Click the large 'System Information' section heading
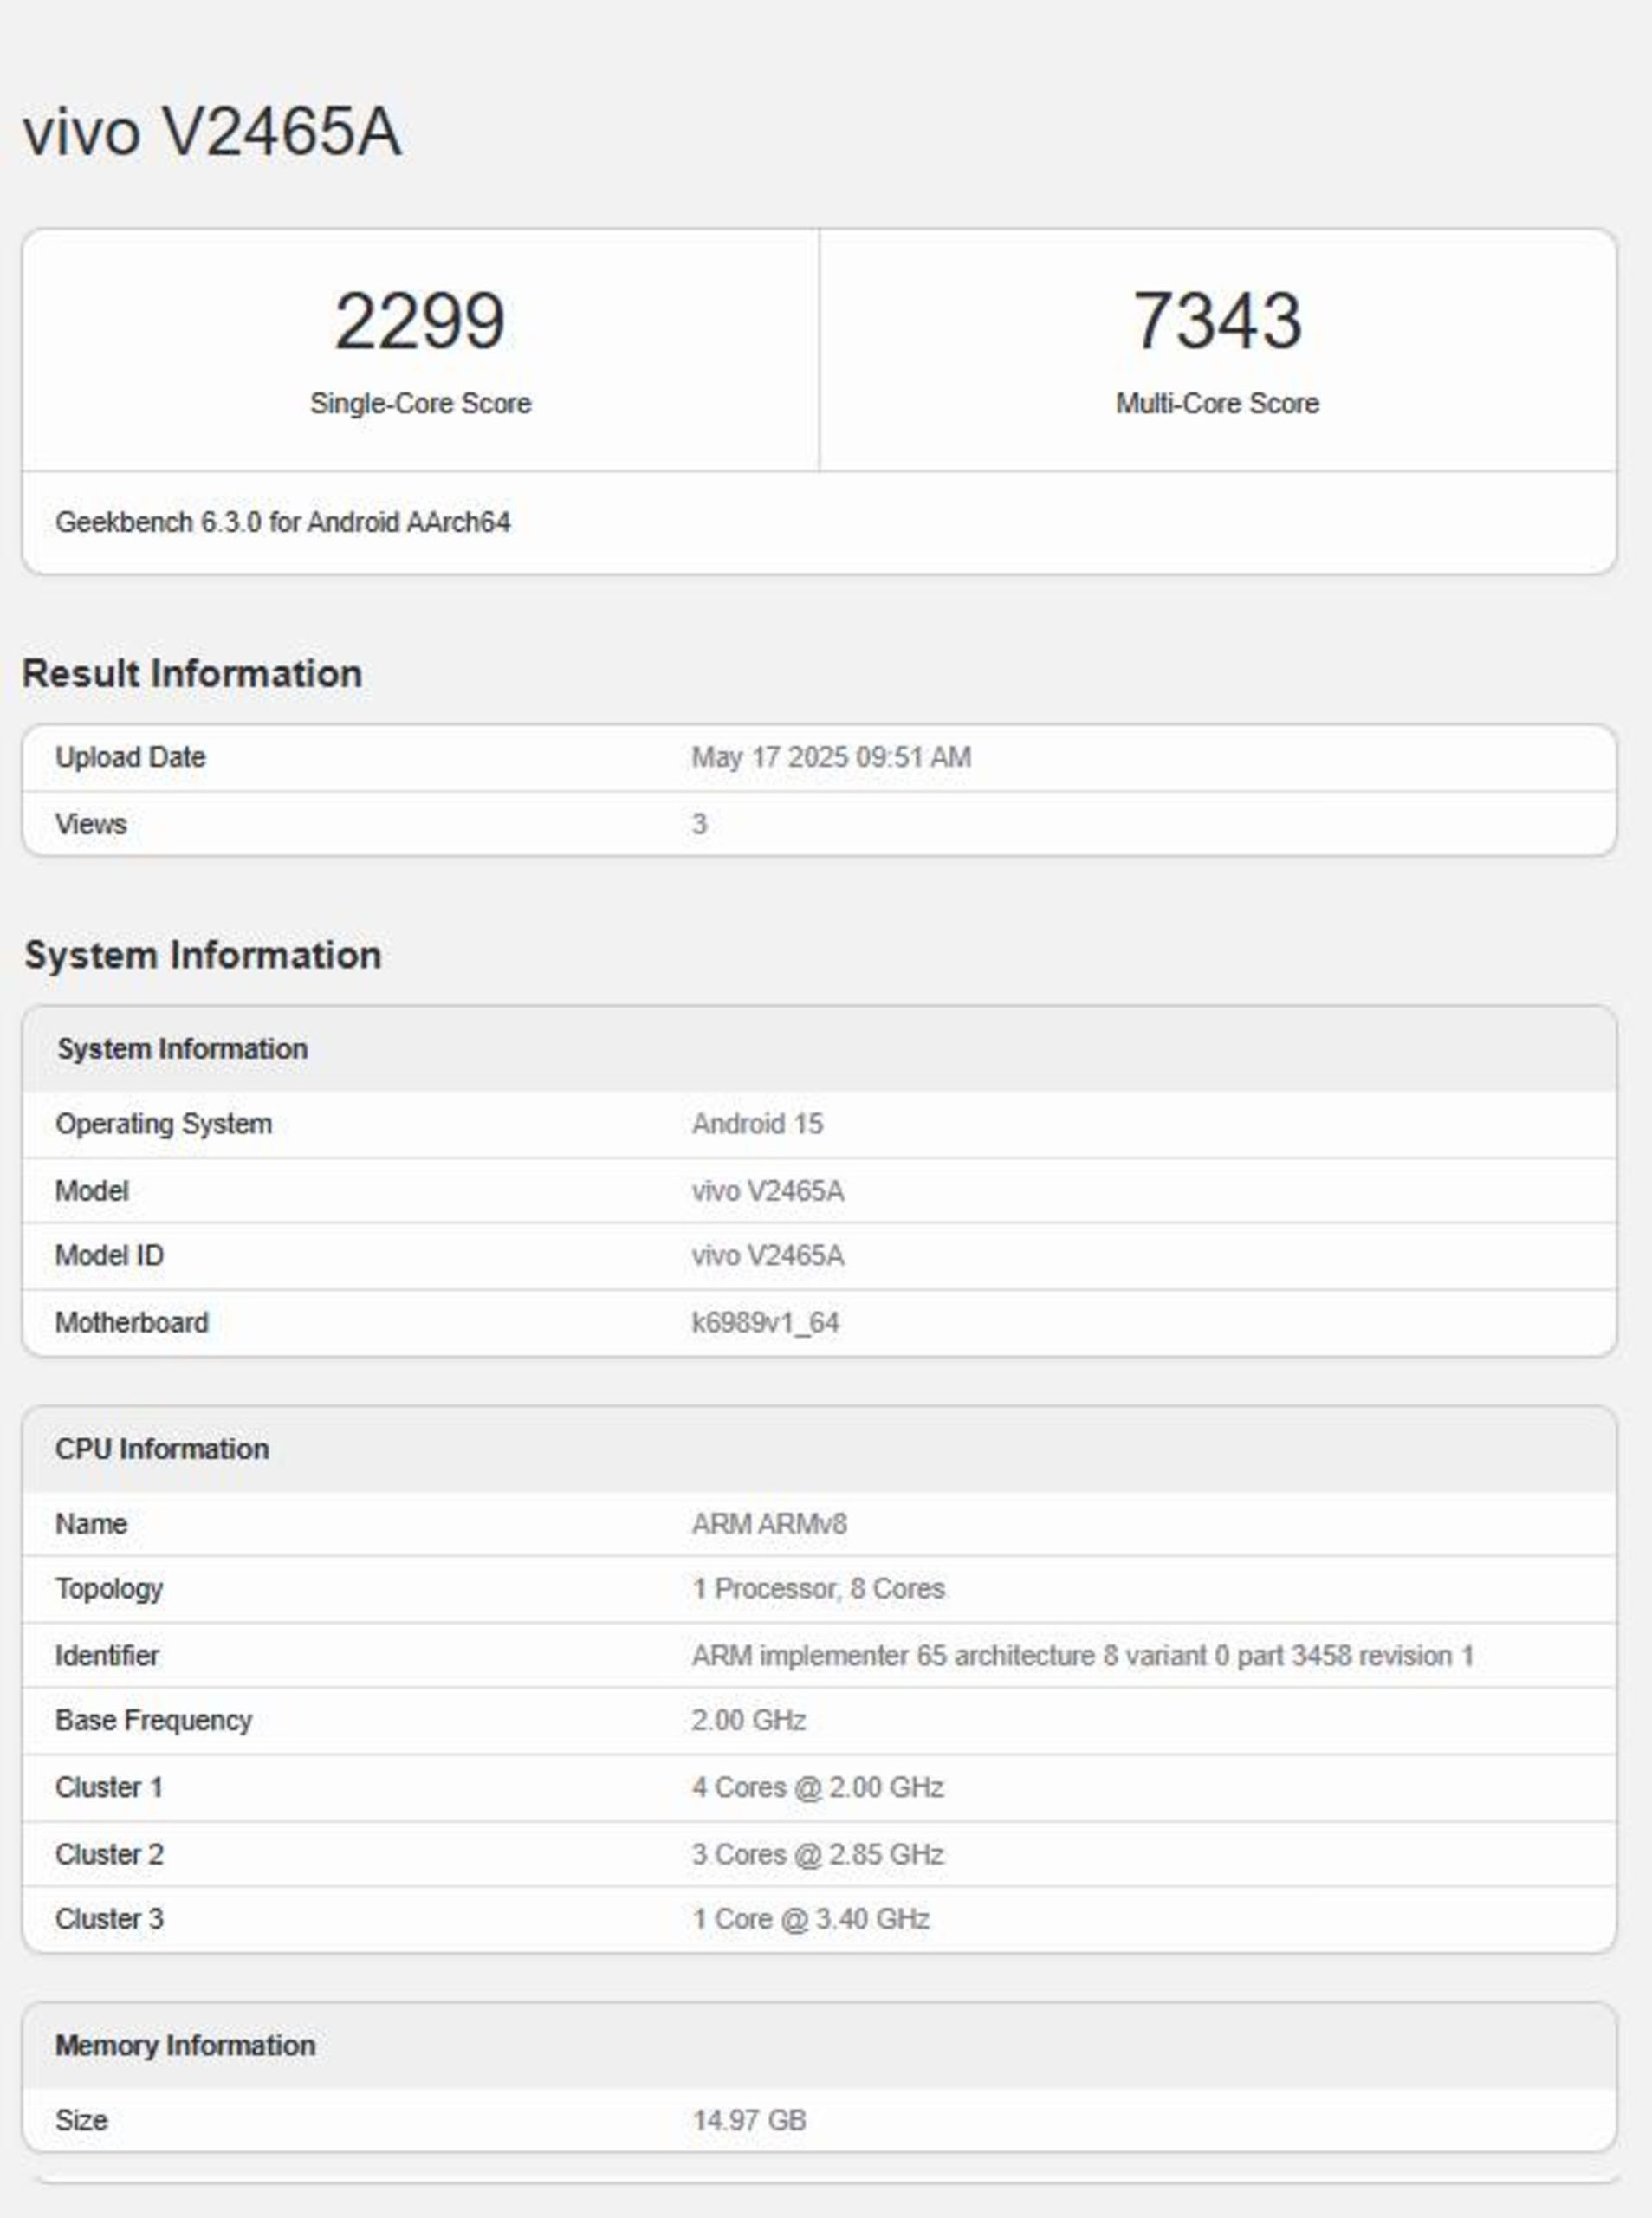 coord(203,955)
